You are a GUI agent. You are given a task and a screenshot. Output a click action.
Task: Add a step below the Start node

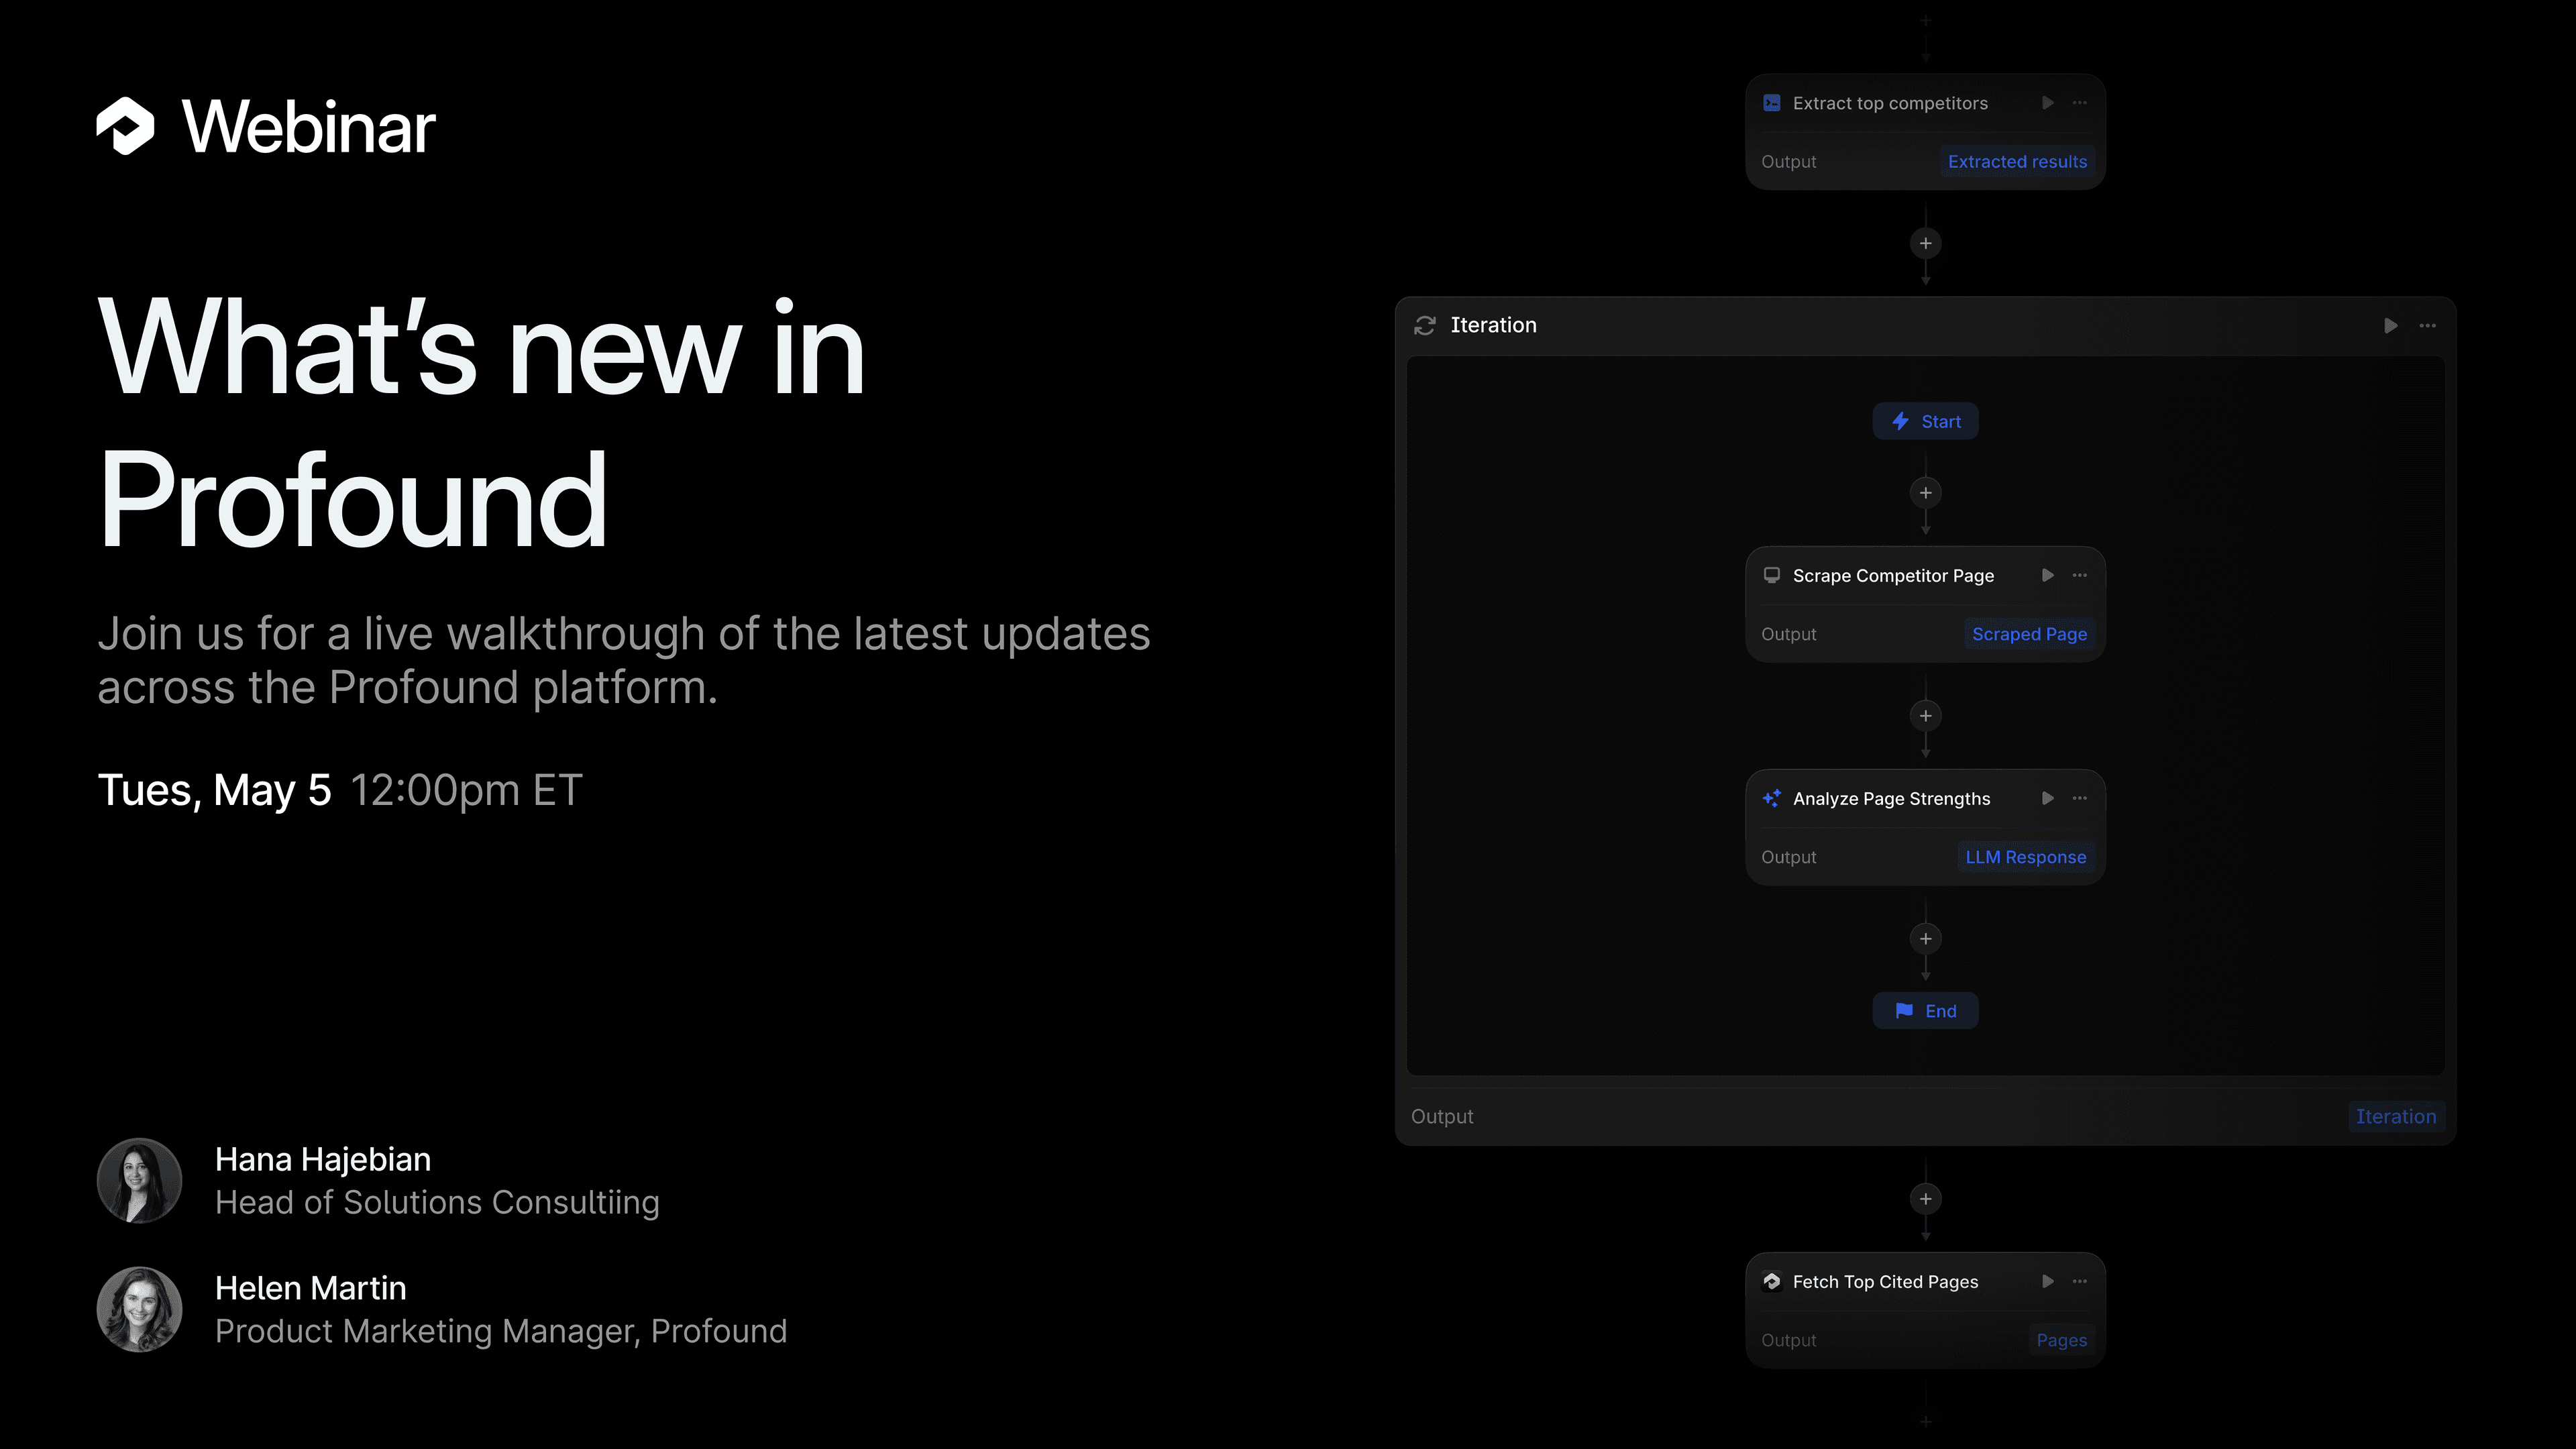pyautogui.click(x=1925, y=492)
